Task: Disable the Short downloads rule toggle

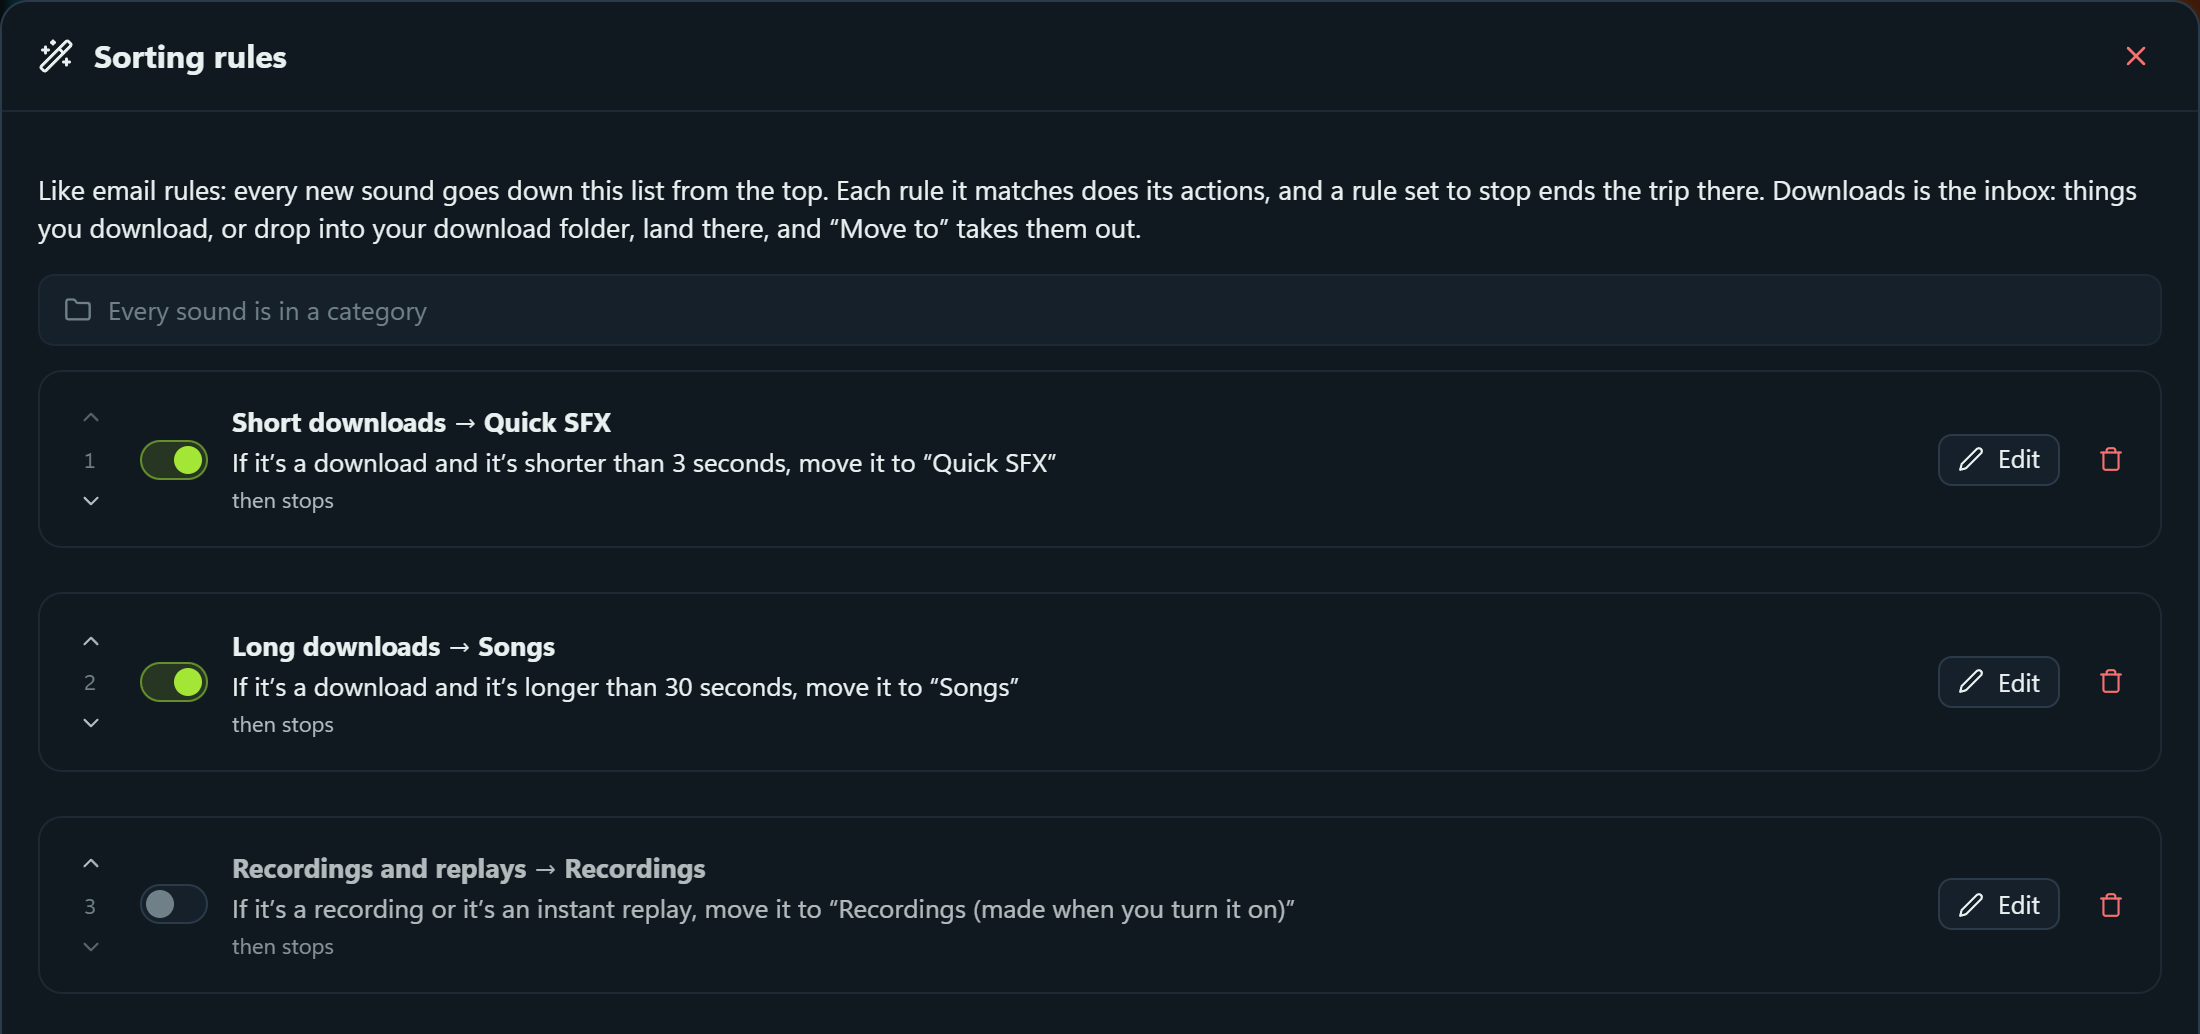Action: pyautogui.click(x=174, y=460)
